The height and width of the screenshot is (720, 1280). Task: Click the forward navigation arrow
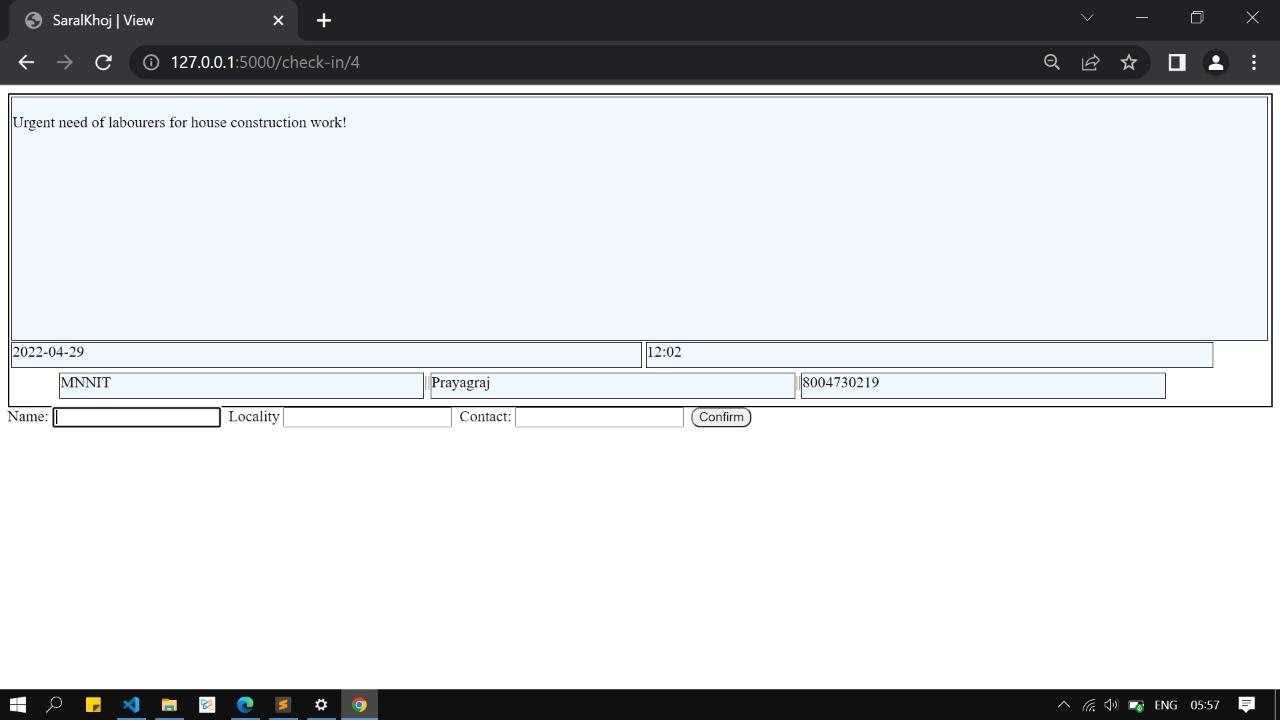pyautogui.click(x=65, y=62)
